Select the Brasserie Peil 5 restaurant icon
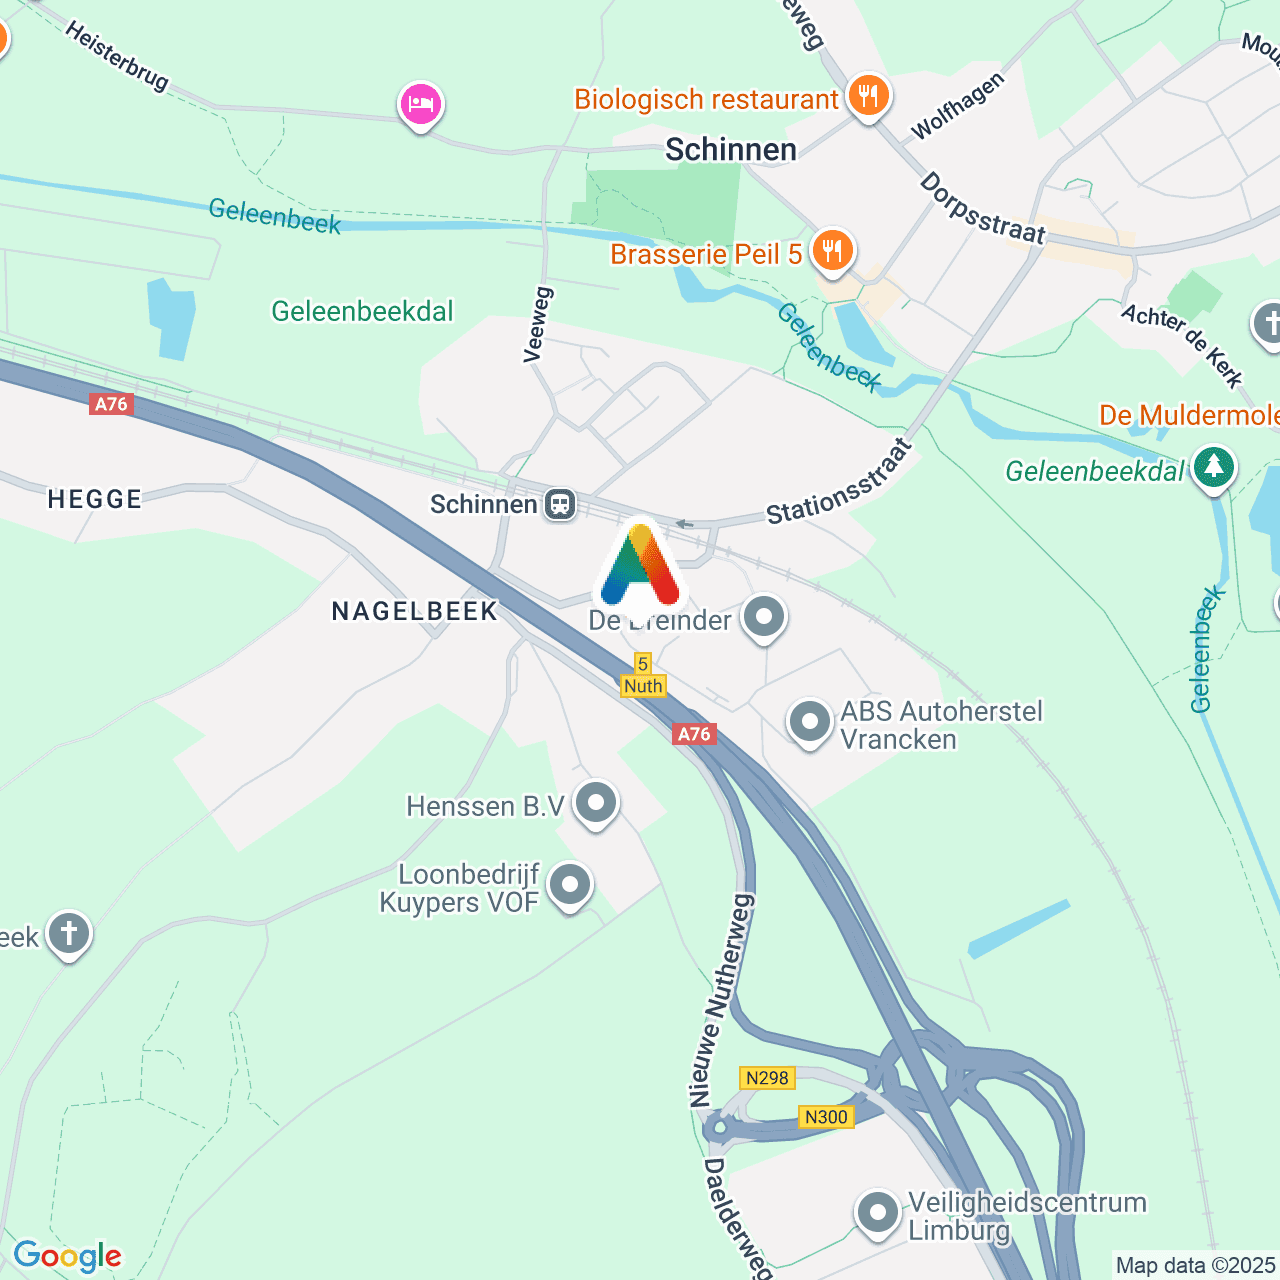 (832, 251)
